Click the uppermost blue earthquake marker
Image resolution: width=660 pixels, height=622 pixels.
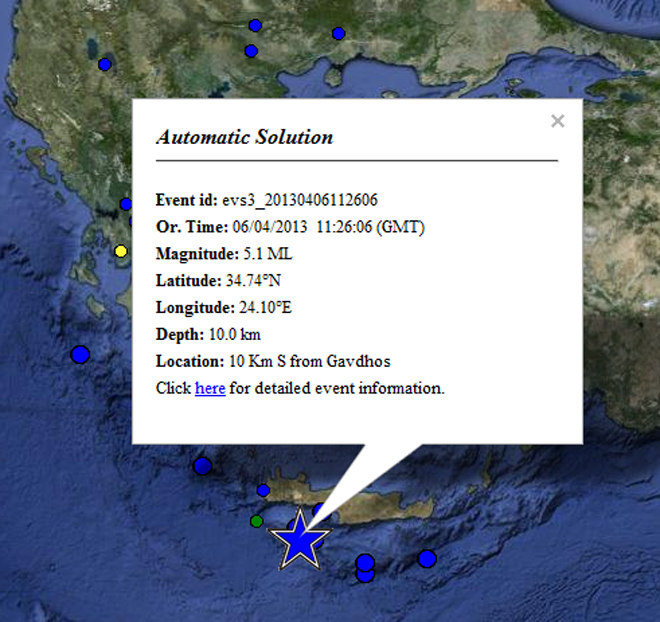(x=255, y=25)
